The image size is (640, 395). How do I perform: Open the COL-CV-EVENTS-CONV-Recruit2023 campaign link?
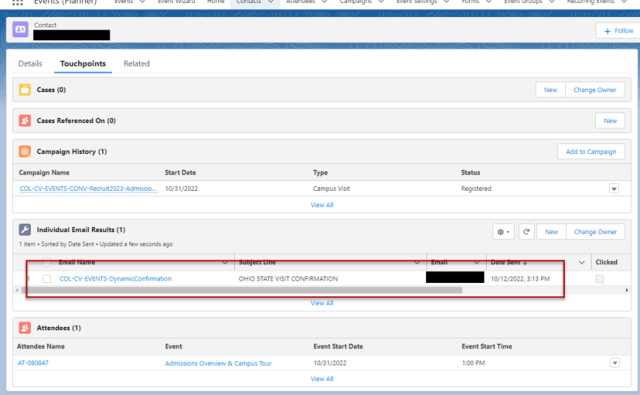pyautogui.click(x=88, y=189)
